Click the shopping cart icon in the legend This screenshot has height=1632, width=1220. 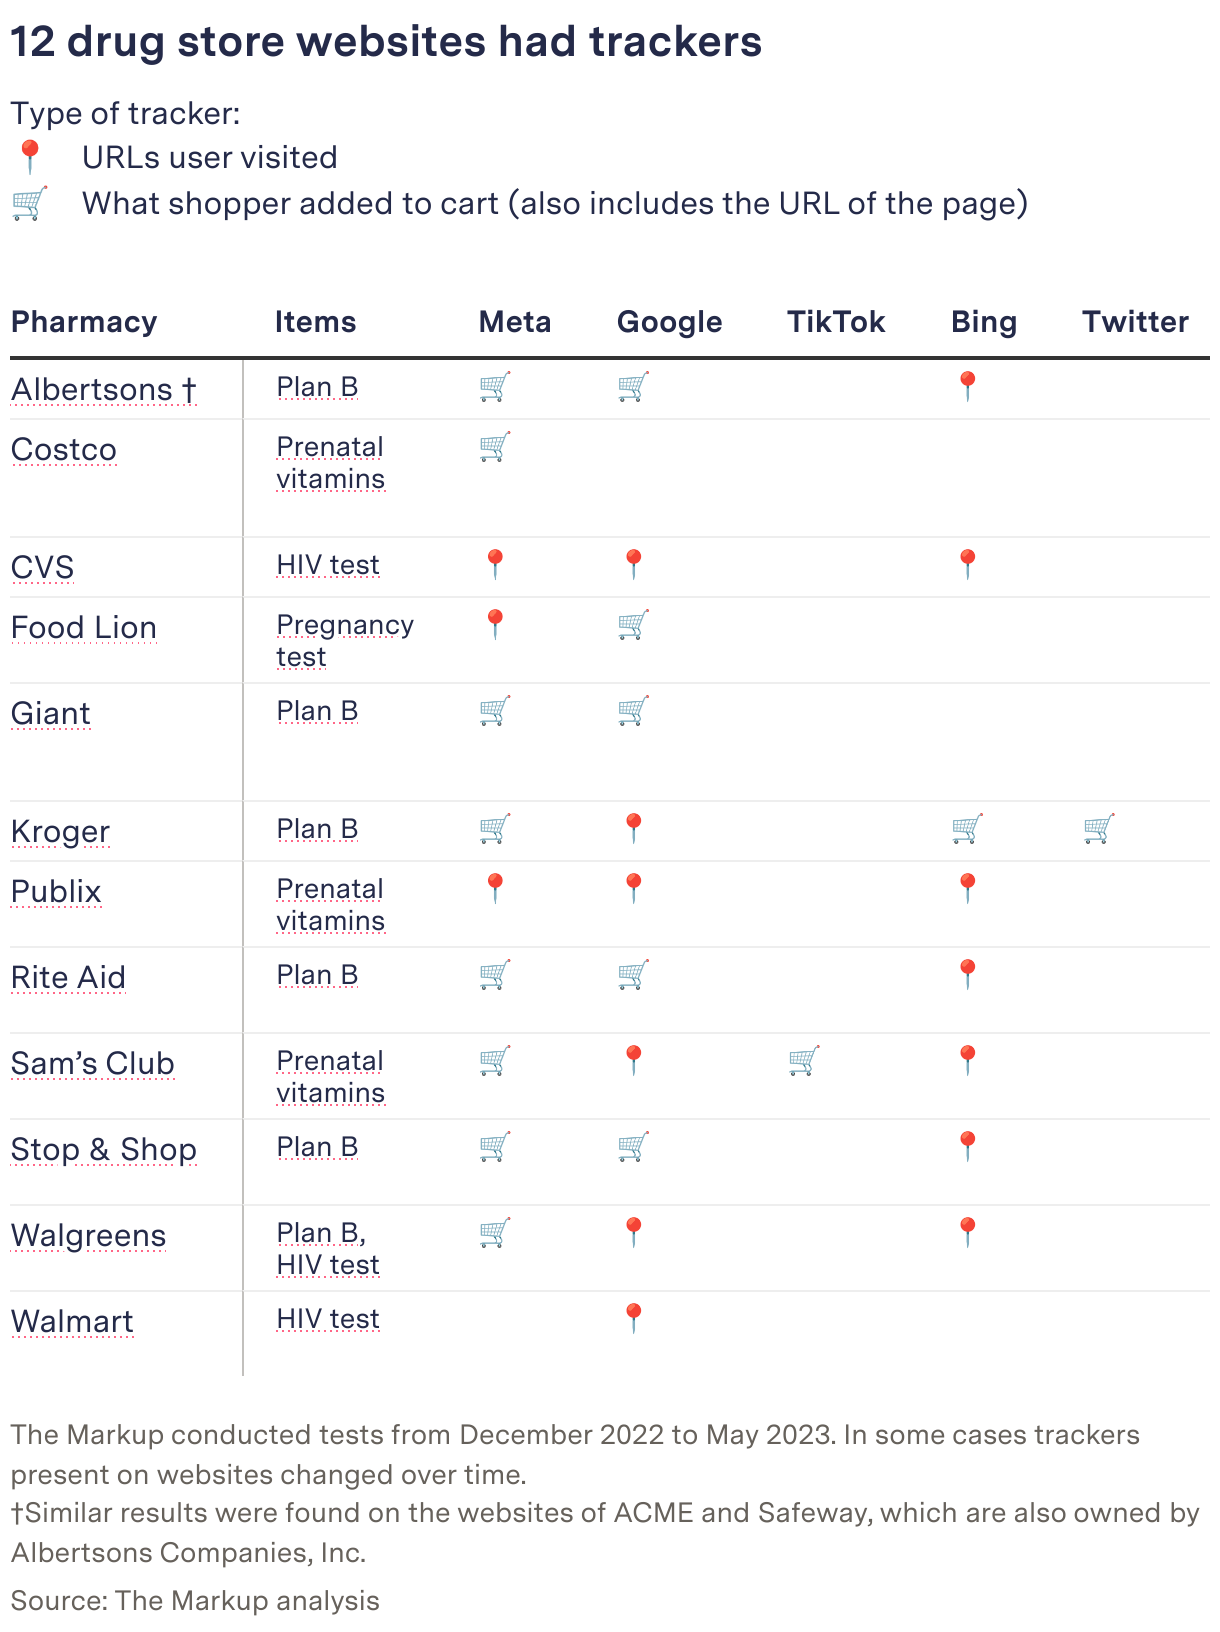pos(29,203)
